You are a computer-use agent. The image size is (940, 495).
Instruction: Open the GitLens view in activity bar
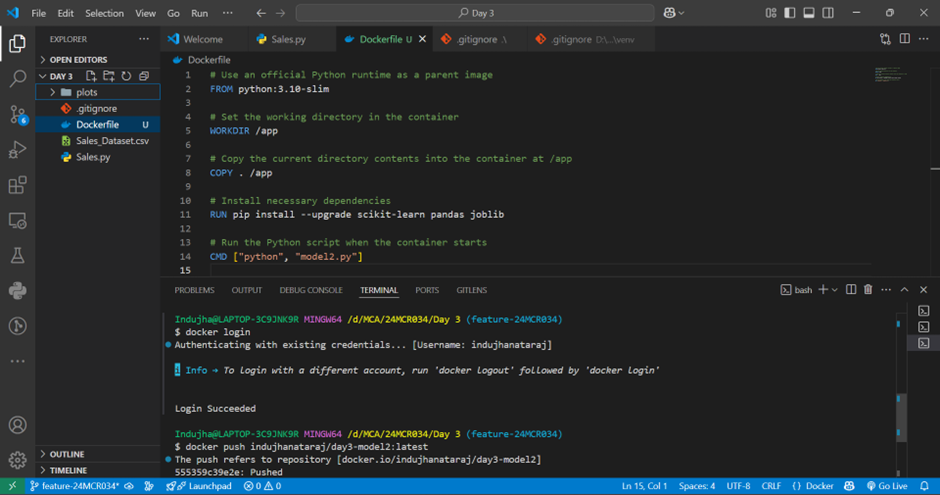pyautogui.click(x=17, y=326)
